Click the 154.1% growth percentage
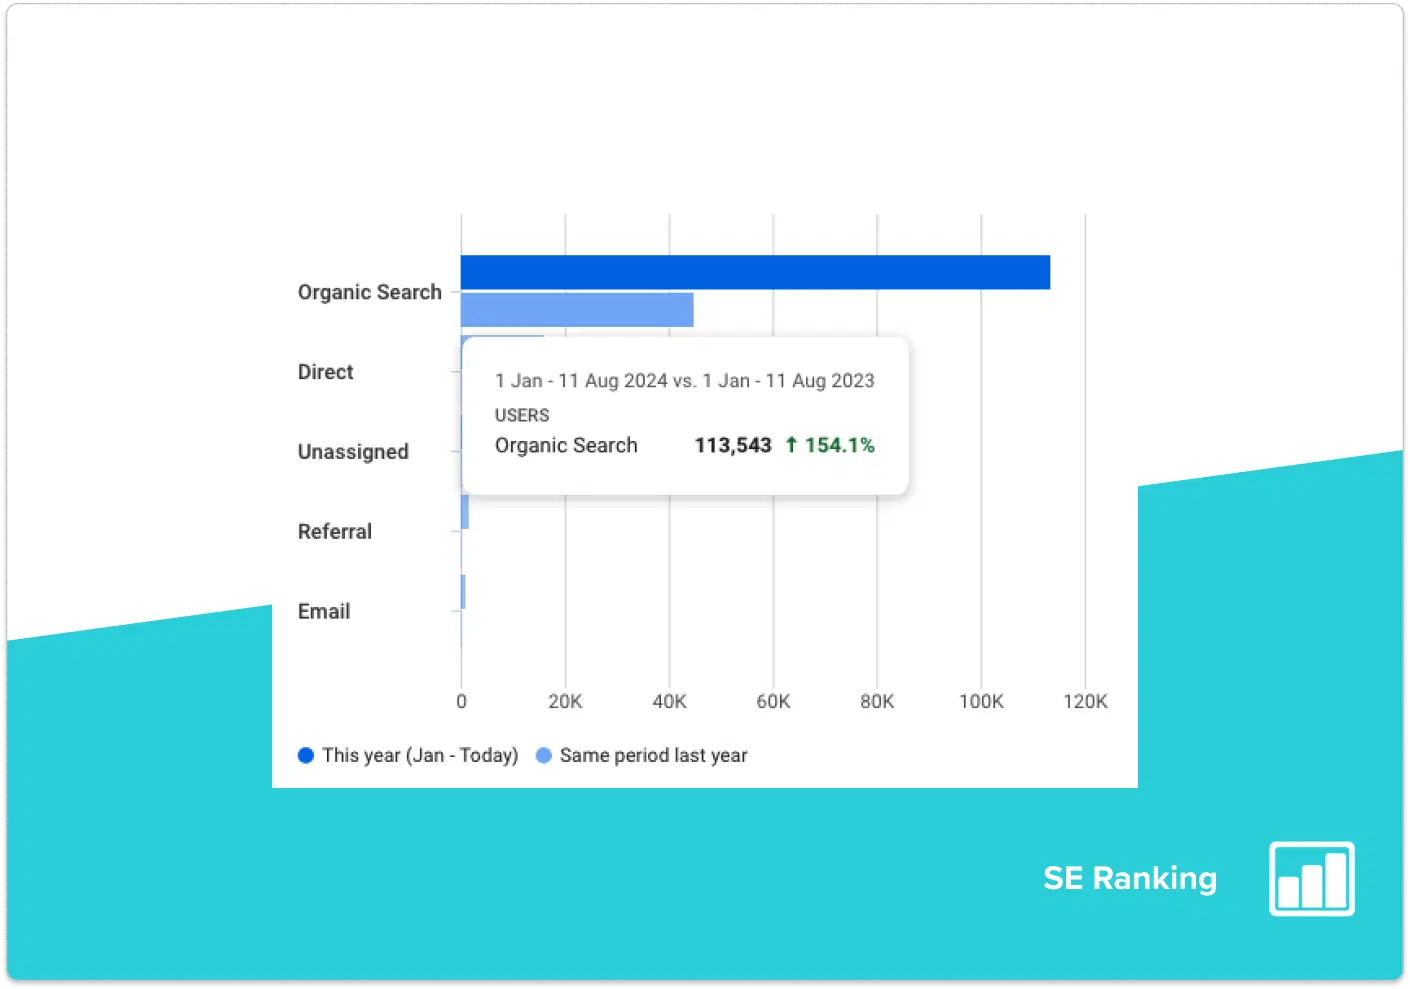 coord(839,445)
